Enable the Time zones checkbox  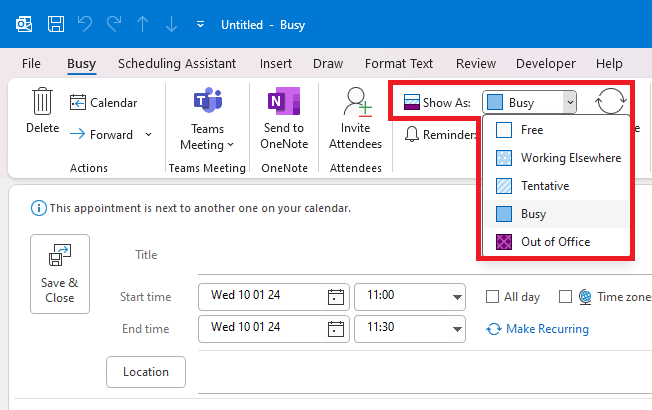[566, 297]
